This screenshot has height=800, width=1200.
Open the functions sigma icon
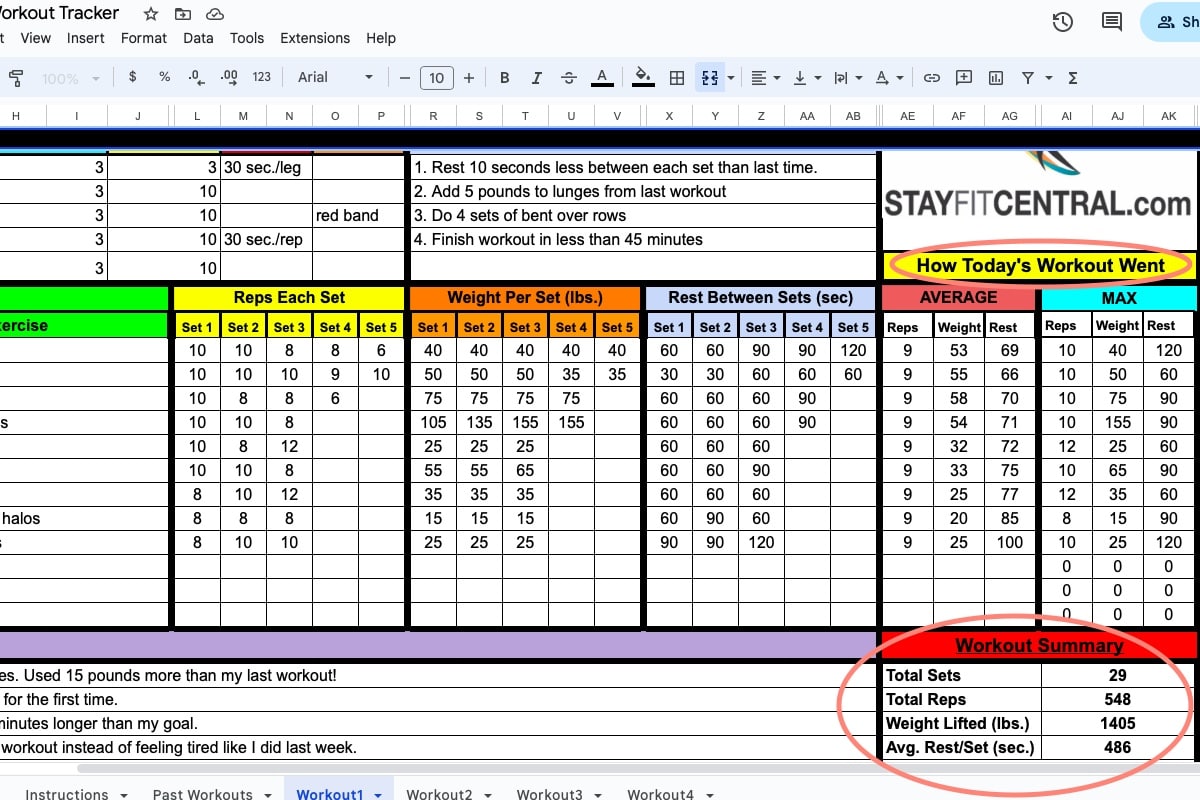pyautogui.click(x=1073, y=78)
